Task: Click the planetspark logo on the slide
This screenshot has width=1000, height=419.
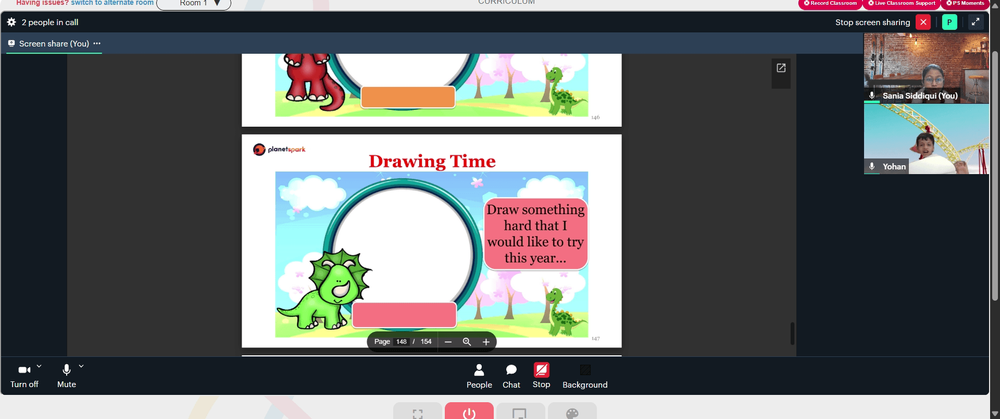Action: (x=279, y=149)
